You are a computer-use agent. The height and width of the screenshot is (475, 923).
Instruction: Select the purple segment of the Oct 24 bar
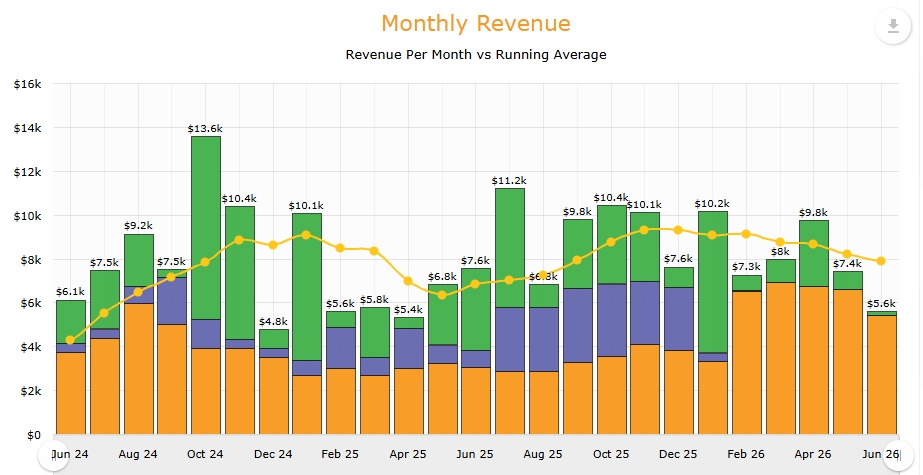[x=206, y=334]
